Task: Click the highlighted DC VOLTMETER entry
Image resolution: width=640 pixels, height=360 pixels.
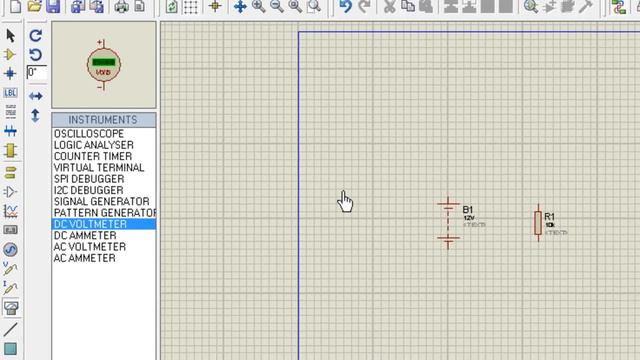Action: pyautogui.click(x=104, y=224)
